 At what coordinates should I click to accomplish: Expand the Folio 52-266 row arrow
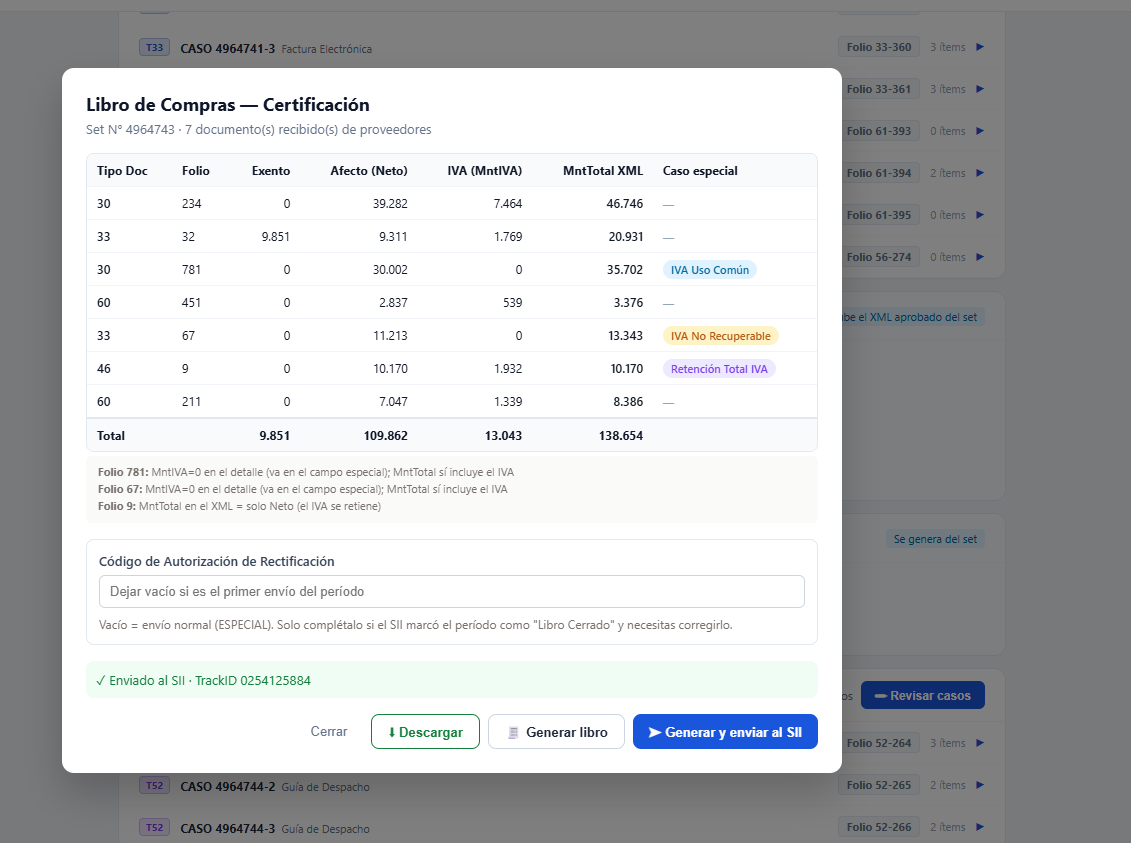tap(980, 827)
